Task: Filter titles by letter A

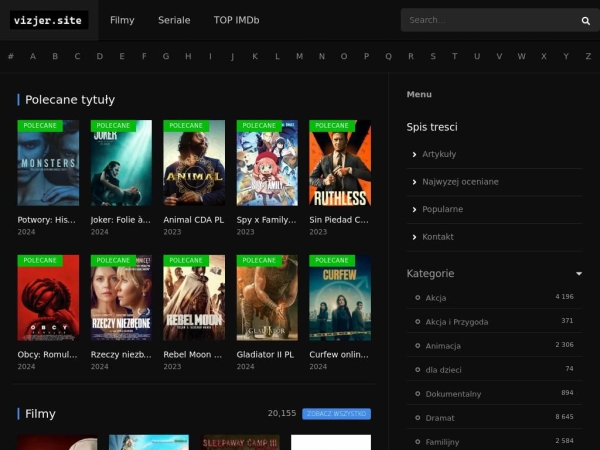Action: 33,56
